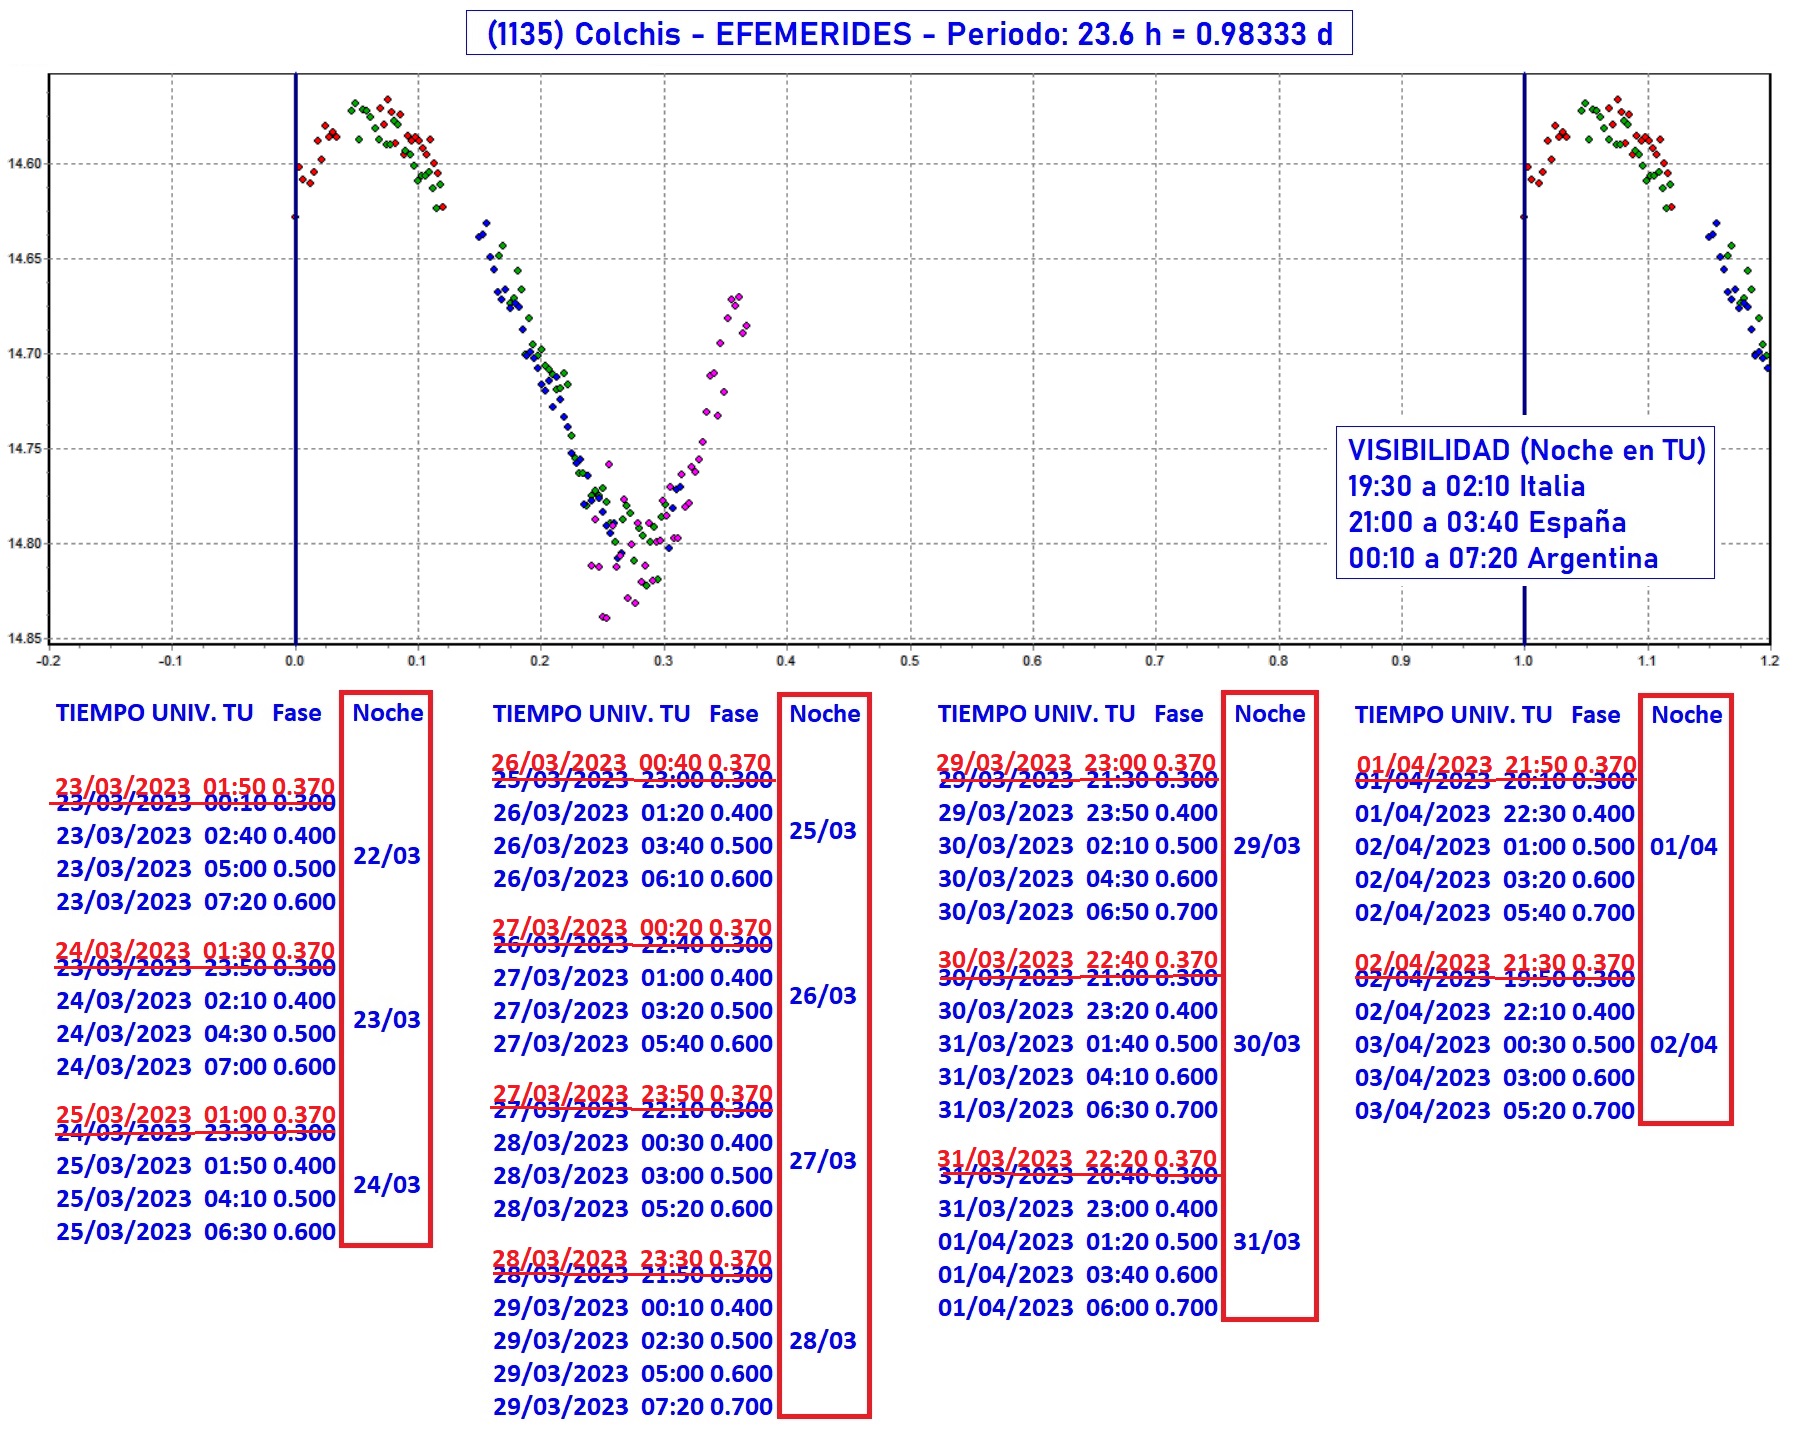Image resolution: width=1795 pixels, height=1431 pixels.
Task: Click row '23/03/2023 05:00 0.500'
Action: (x=196, y=869)
